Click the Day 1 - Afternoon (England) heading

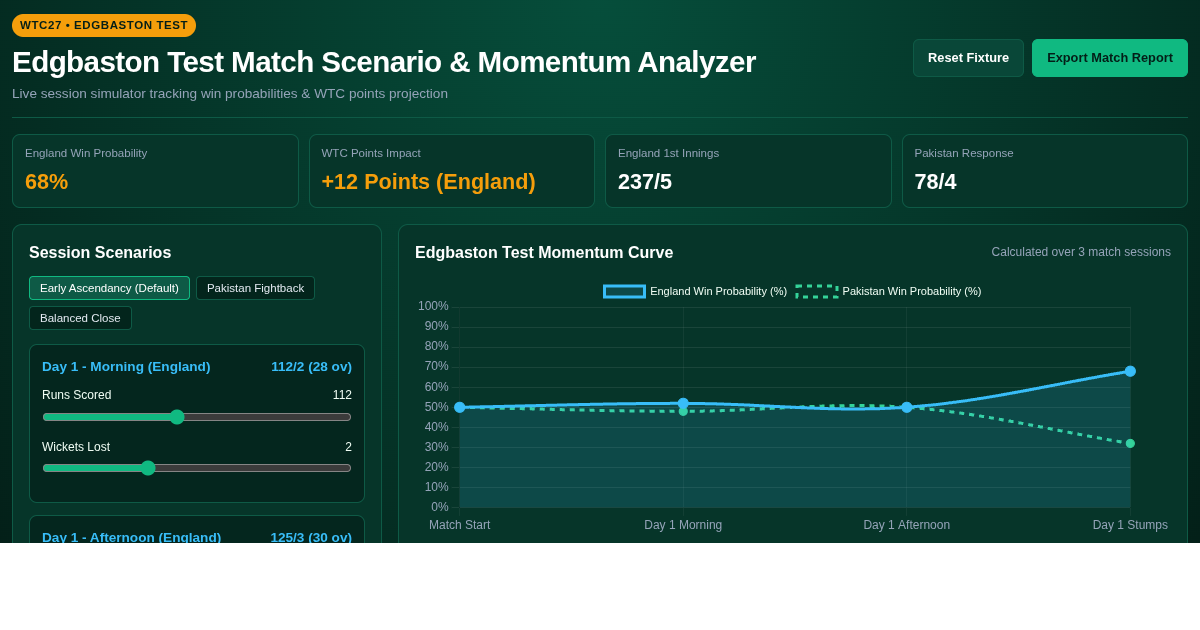(132, 537)
